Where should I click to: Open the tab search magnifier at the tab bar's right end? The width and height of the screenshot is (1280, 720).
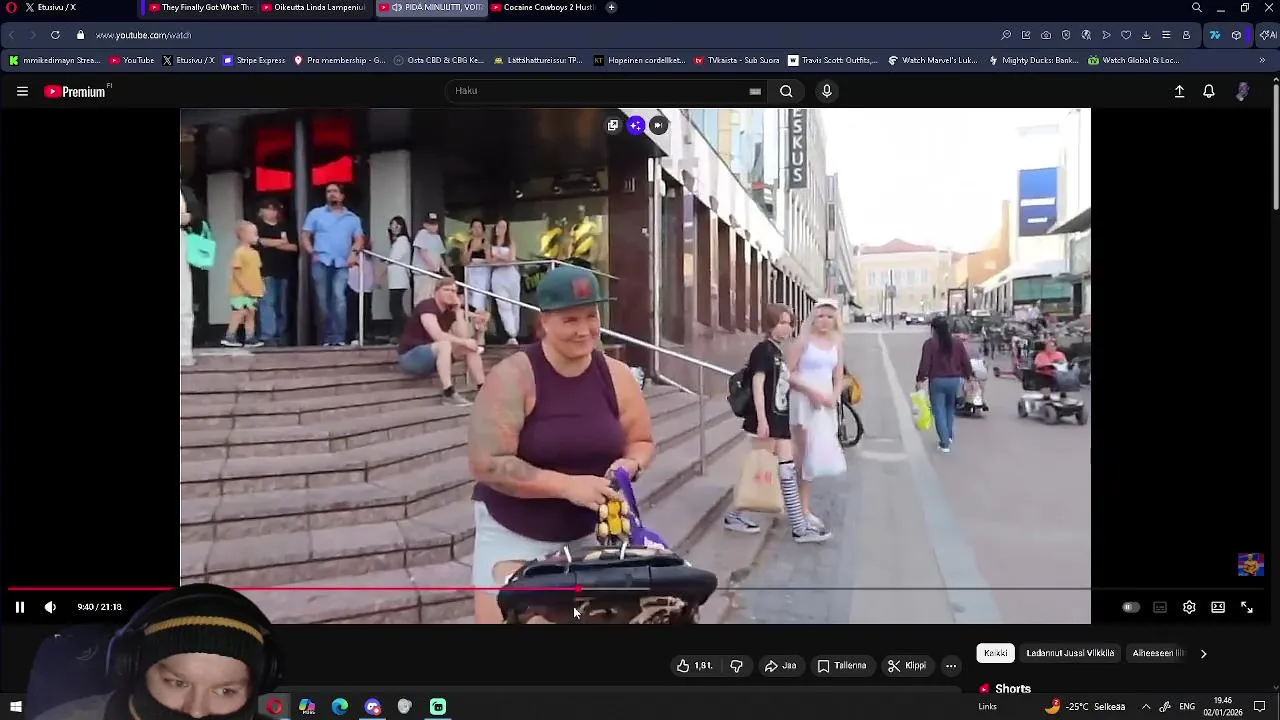[x=1197, y=7]
